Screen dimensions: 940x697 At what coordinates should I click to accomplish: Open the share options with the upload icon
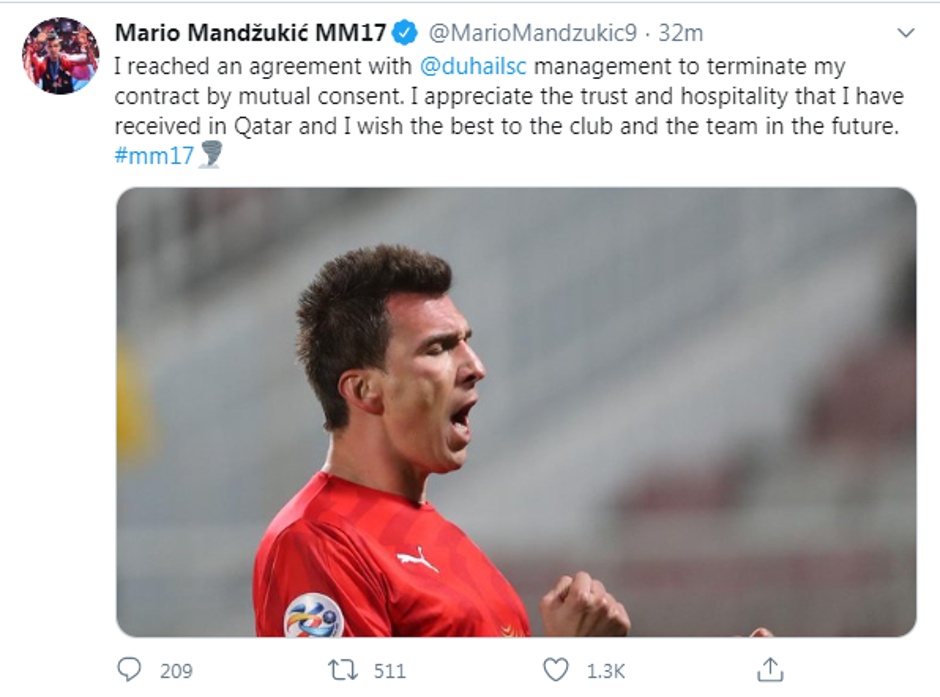tap(770, 669)
